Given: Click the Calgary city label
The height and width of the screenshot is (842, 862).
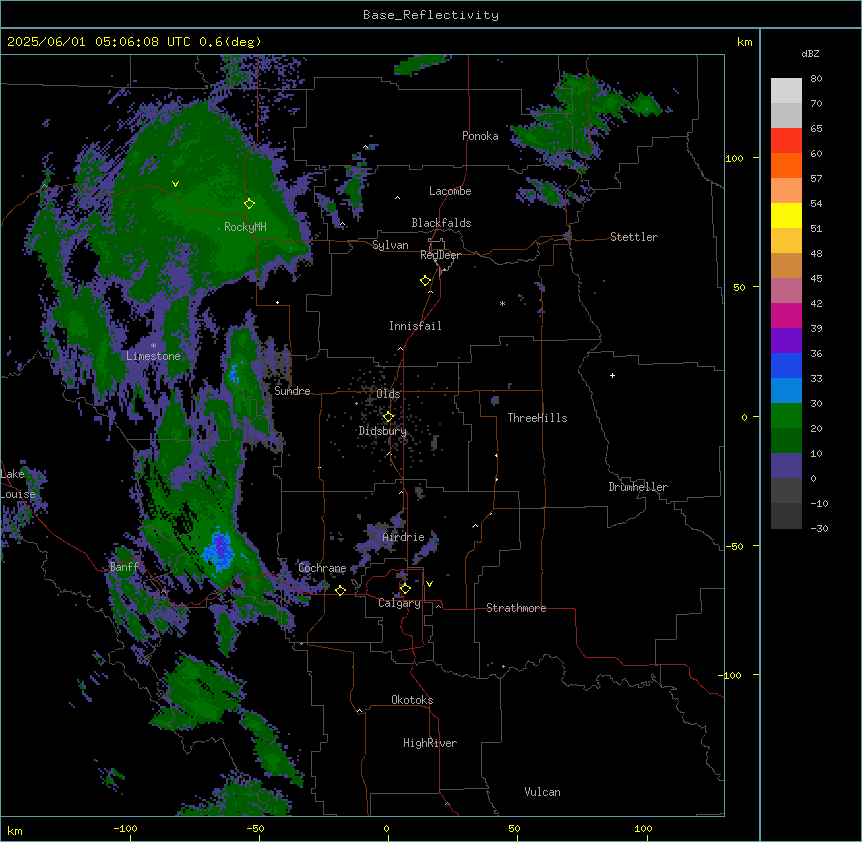Looking at the screenshot, I should click(x=399, y=603).
